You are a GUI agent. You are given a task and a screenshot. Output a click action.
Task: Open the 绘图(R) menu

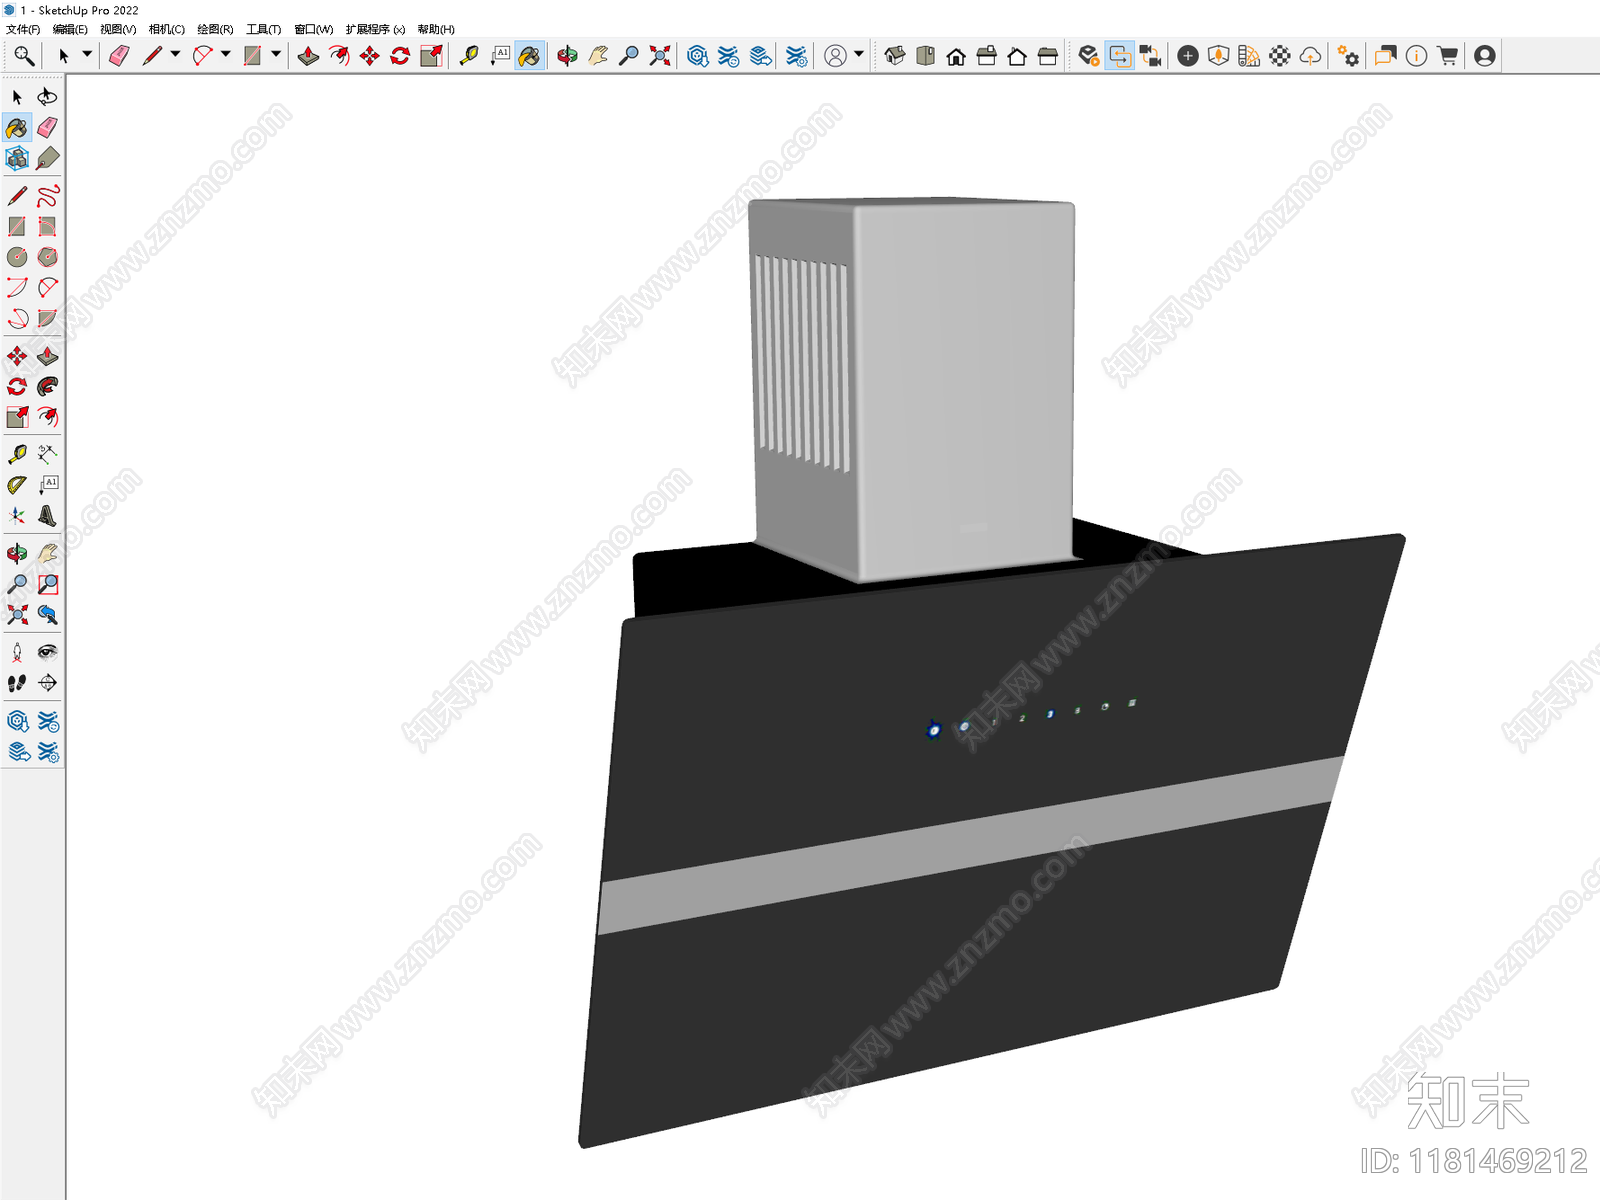point(215,29)
